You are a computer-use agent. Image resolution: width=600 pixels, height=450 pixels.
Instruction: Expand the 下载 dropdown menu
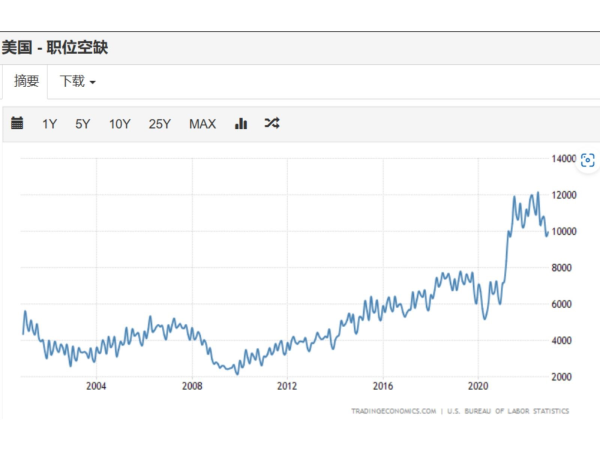(x=78, y=81)
